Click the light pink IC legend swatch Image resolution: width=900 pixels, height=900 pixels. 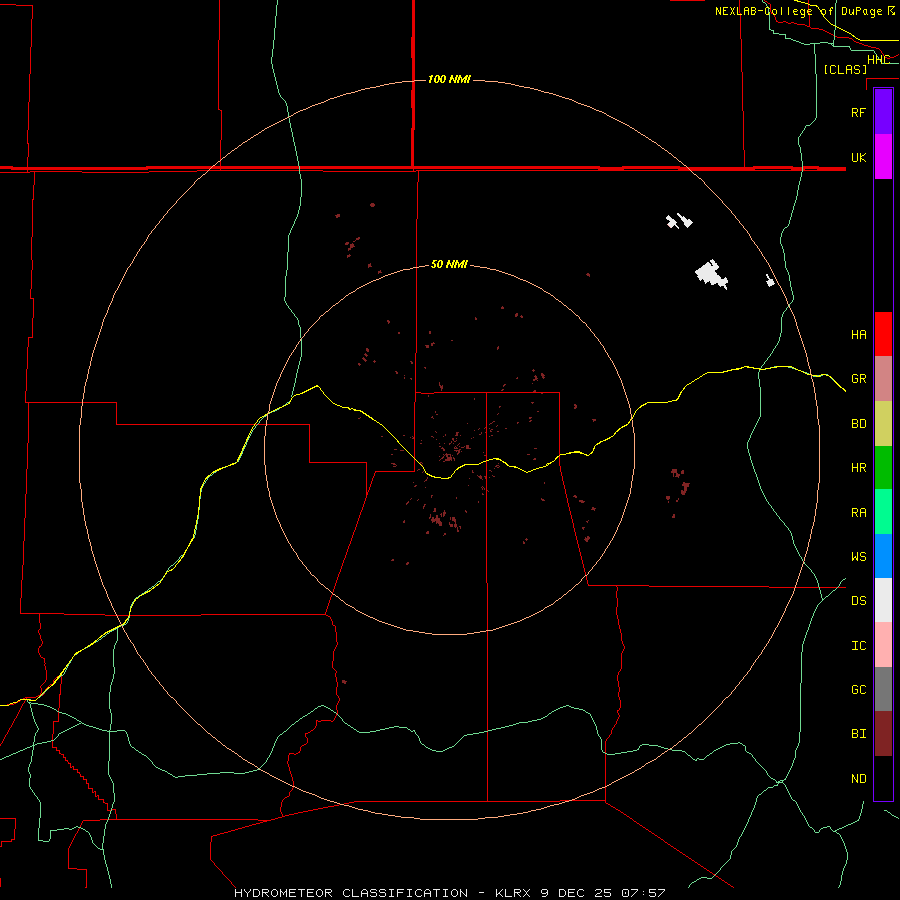coord(883,645)
